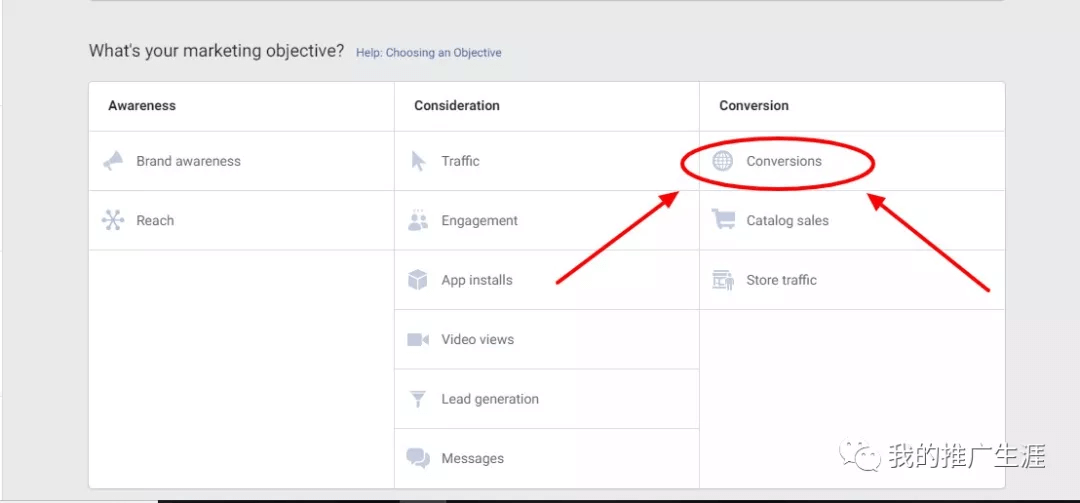Click the Brand awareness megaphone icon
The image size is (1080, 503).
pyautogui.click(x=113, y=161)
